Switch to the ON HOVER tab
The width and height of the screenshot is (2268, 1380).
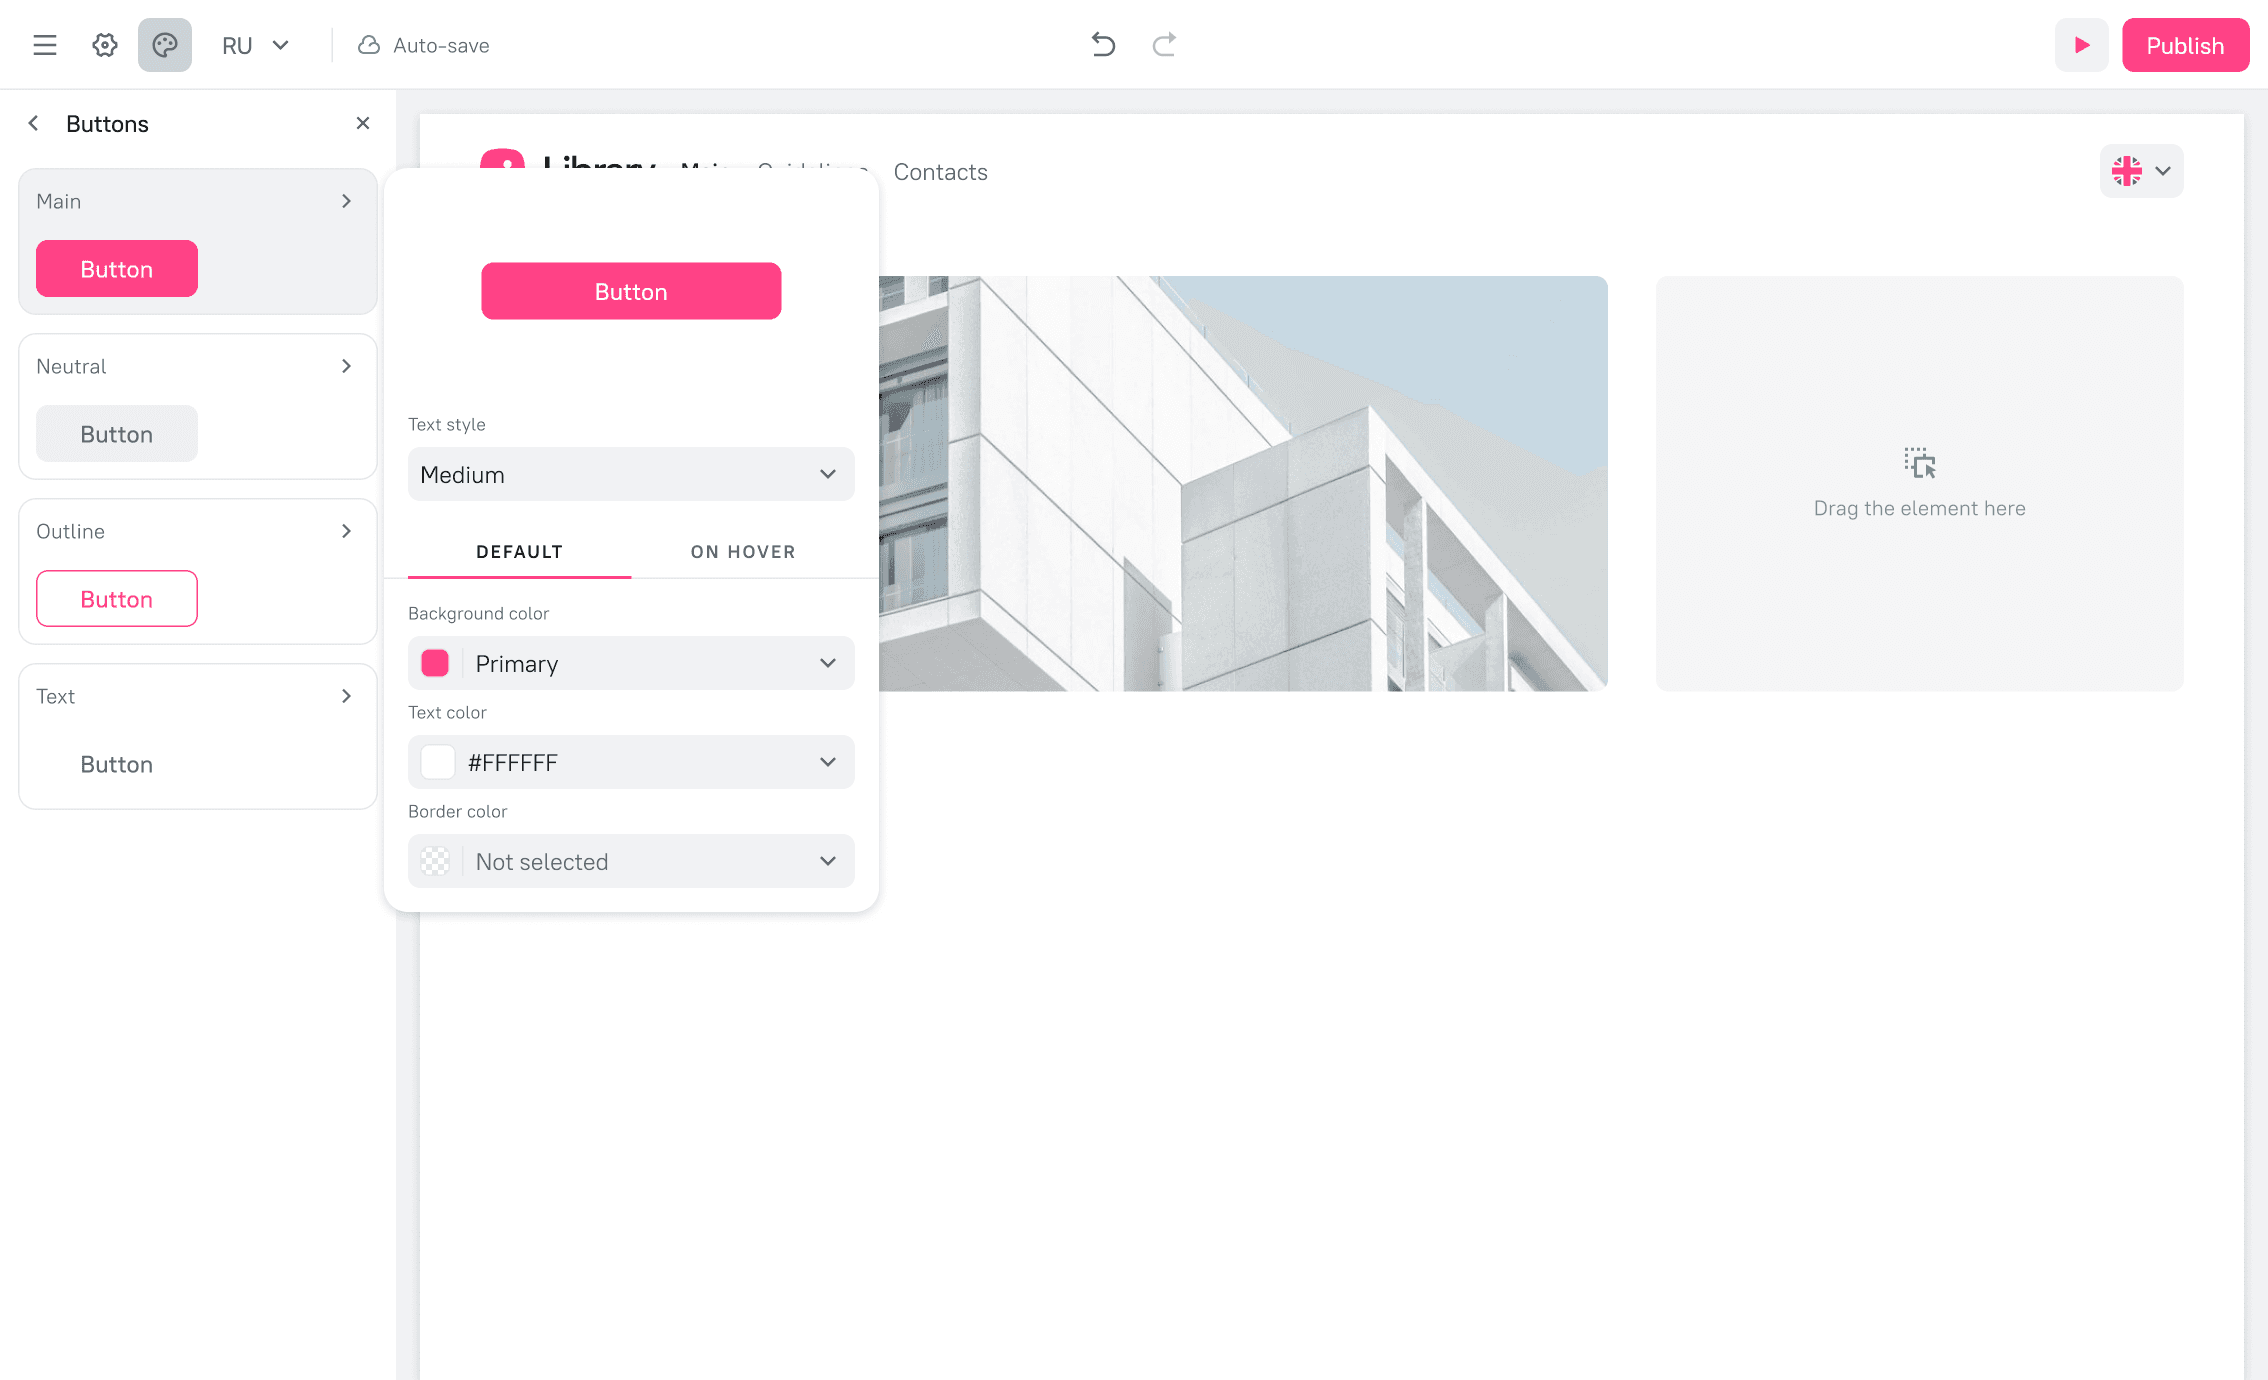click(743, 552)
